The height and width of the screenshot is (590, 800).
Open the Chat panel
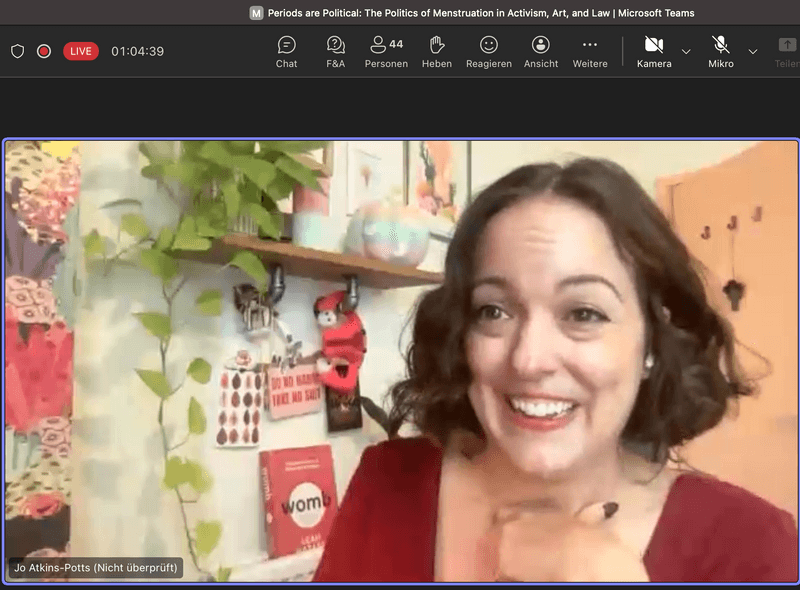(287, 52)
